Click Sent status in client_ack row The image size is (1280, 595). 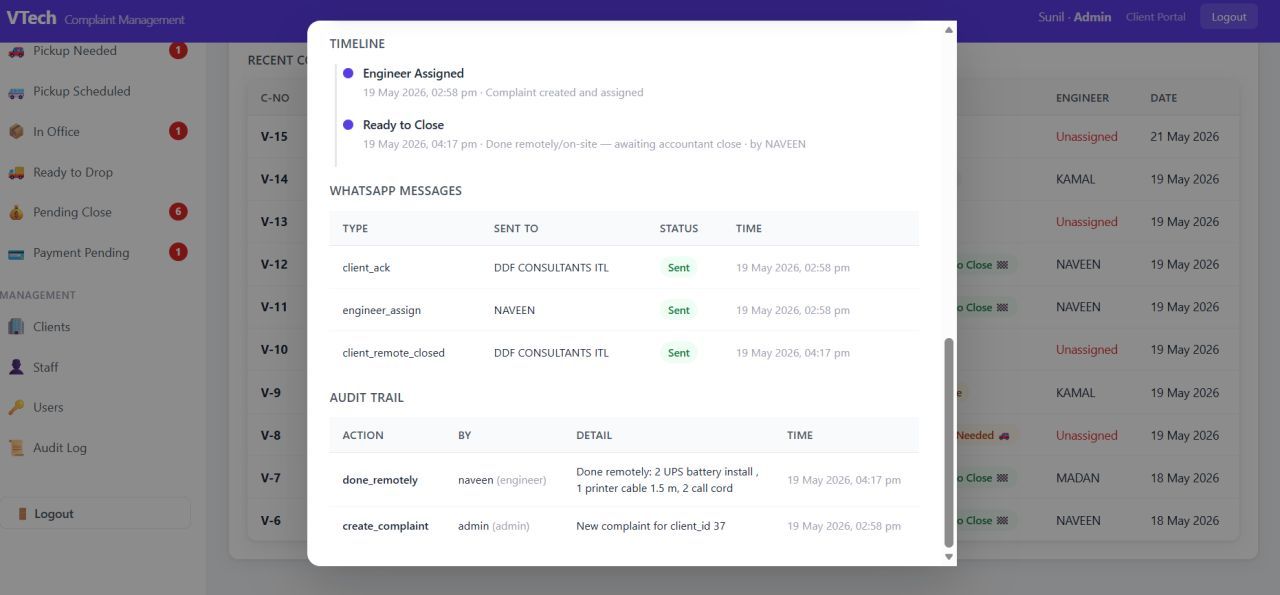pos(679,268)
